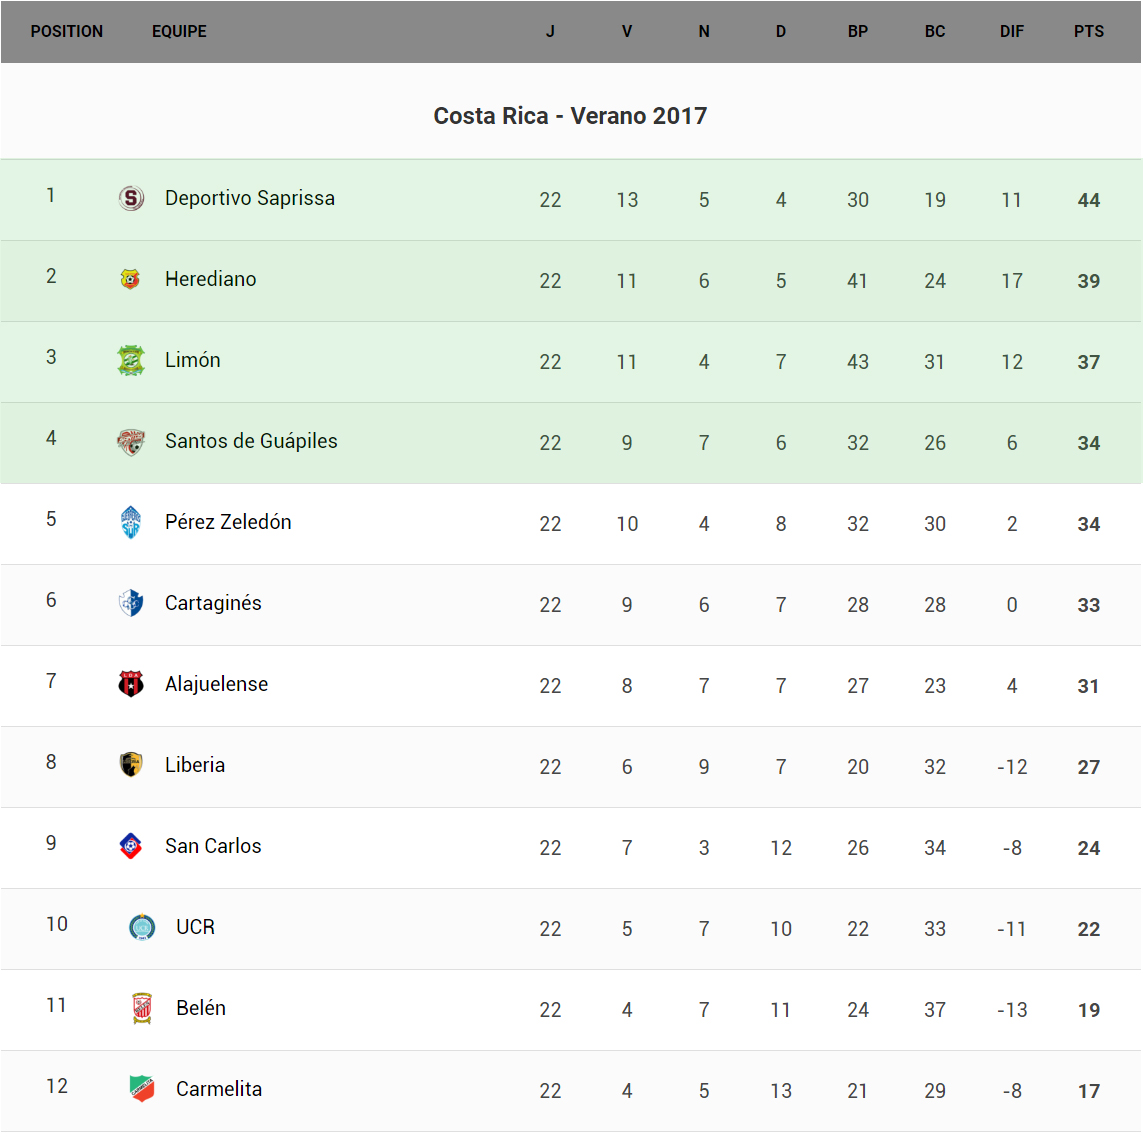Click the DIF column header

1012,31
